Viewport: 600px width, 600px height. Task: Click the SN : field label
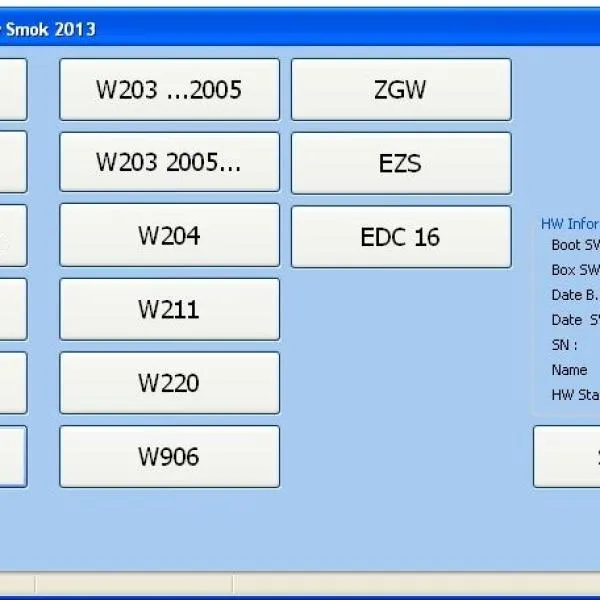pos(565,345)
